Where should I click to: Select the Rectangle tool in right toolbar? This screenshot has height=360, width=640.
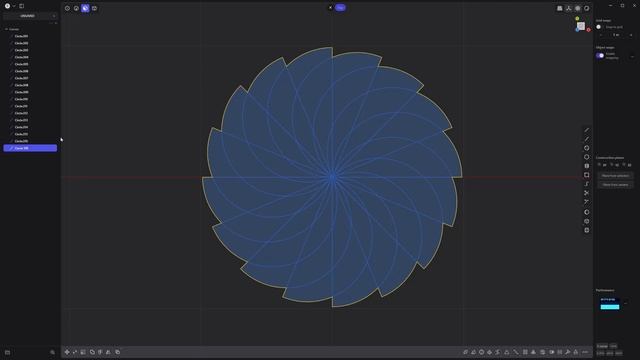tap(587, 175)
